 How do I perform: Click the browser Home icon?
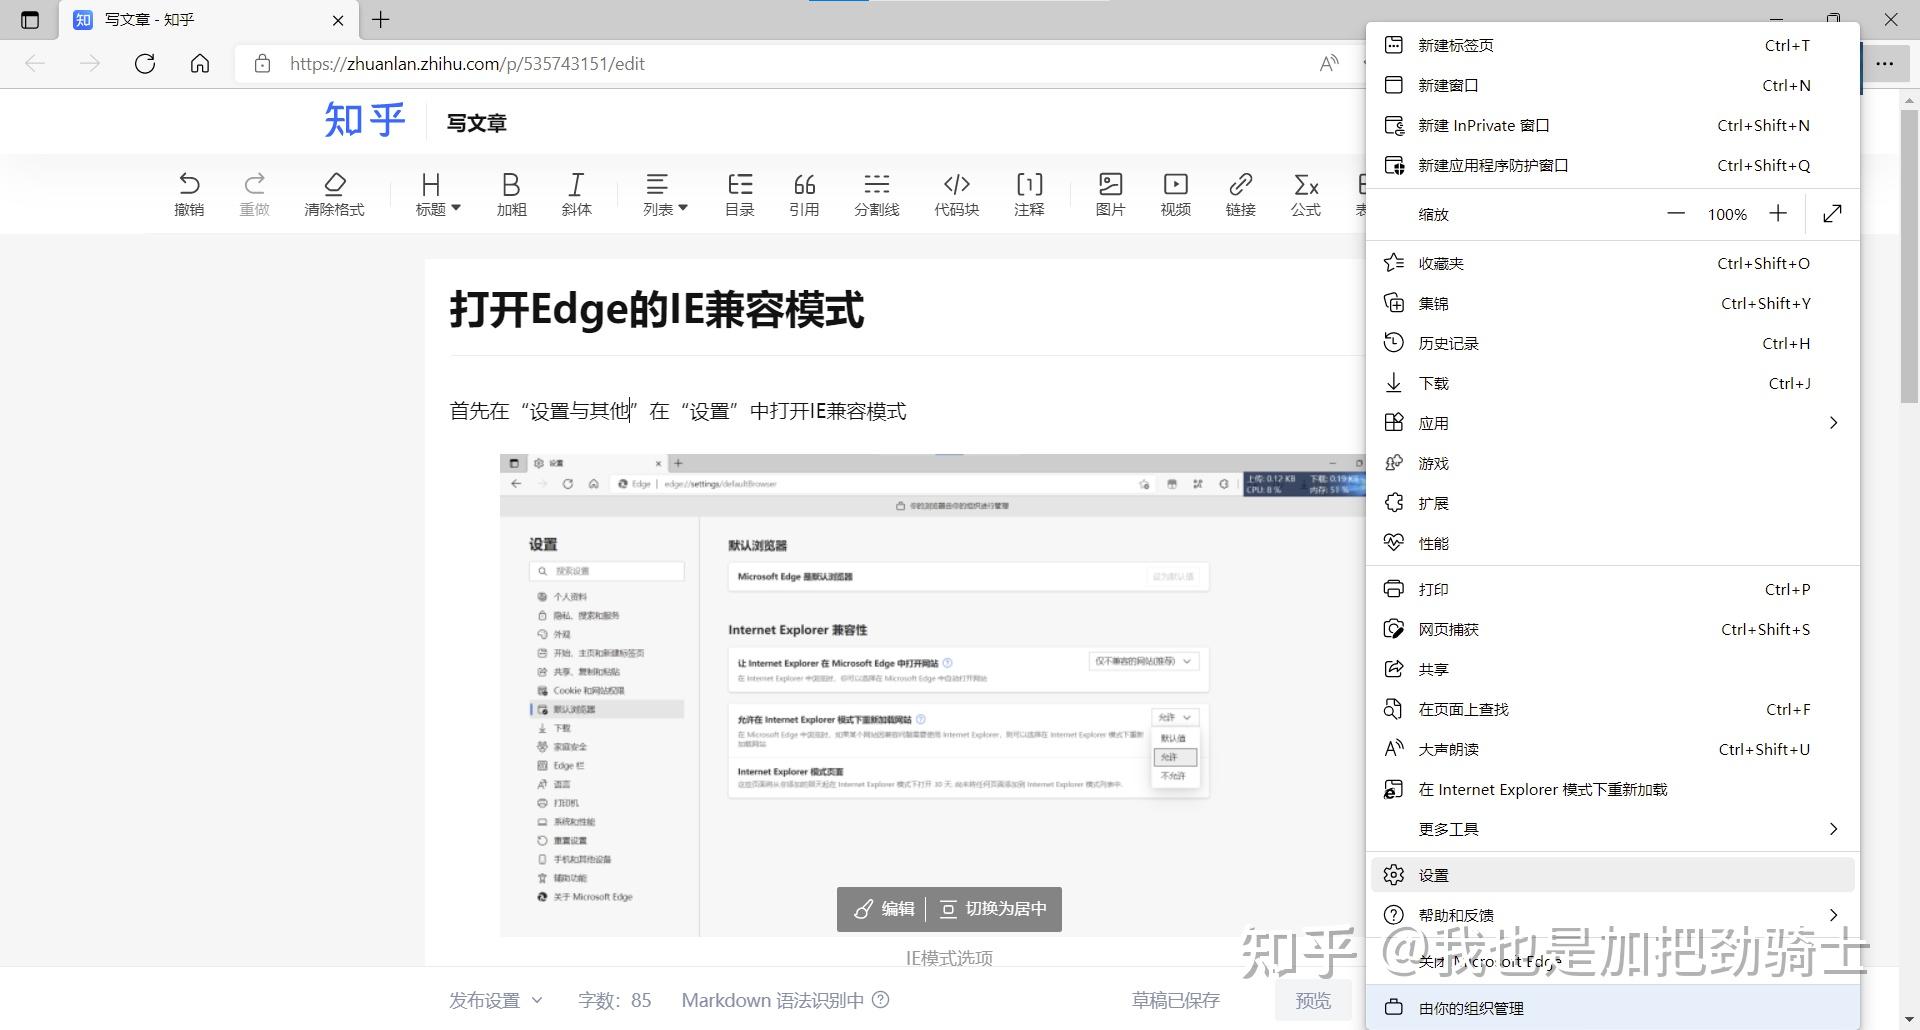pyautogui.click(x=200, y=64)
